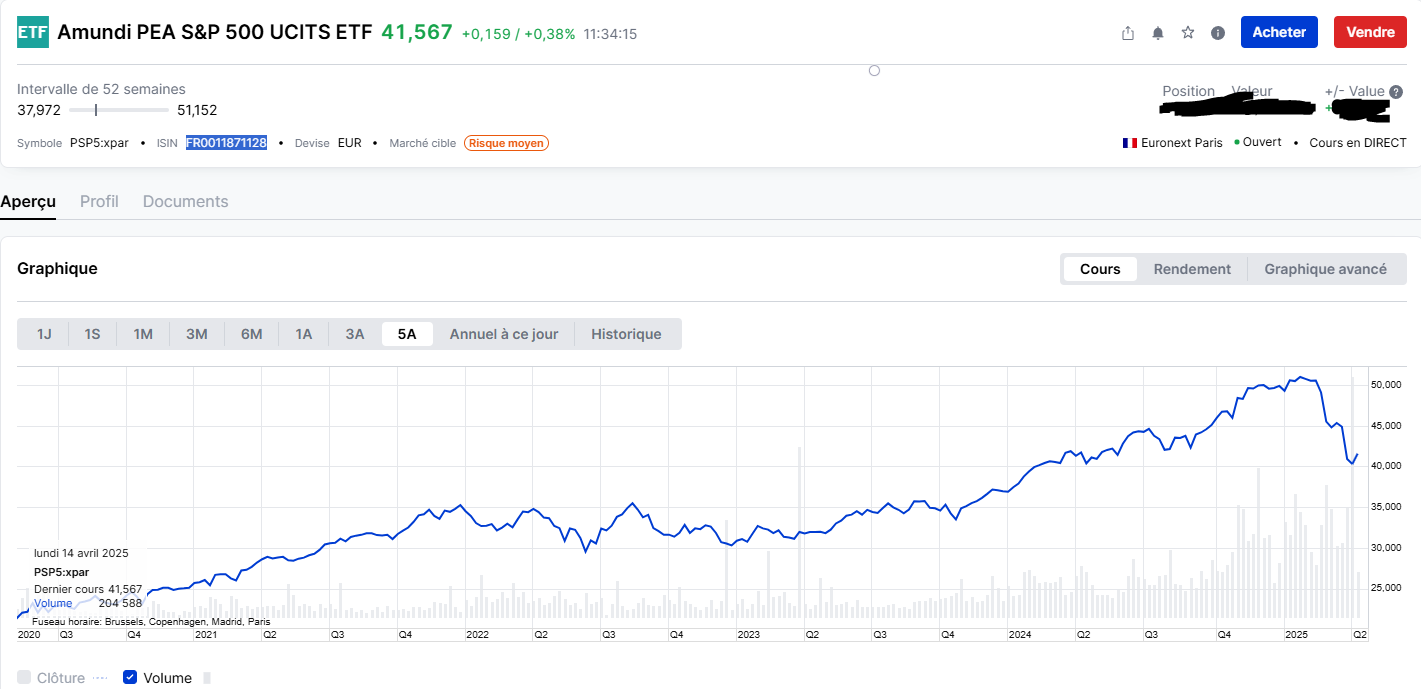Click the small circle handle below header

[874, 70]
